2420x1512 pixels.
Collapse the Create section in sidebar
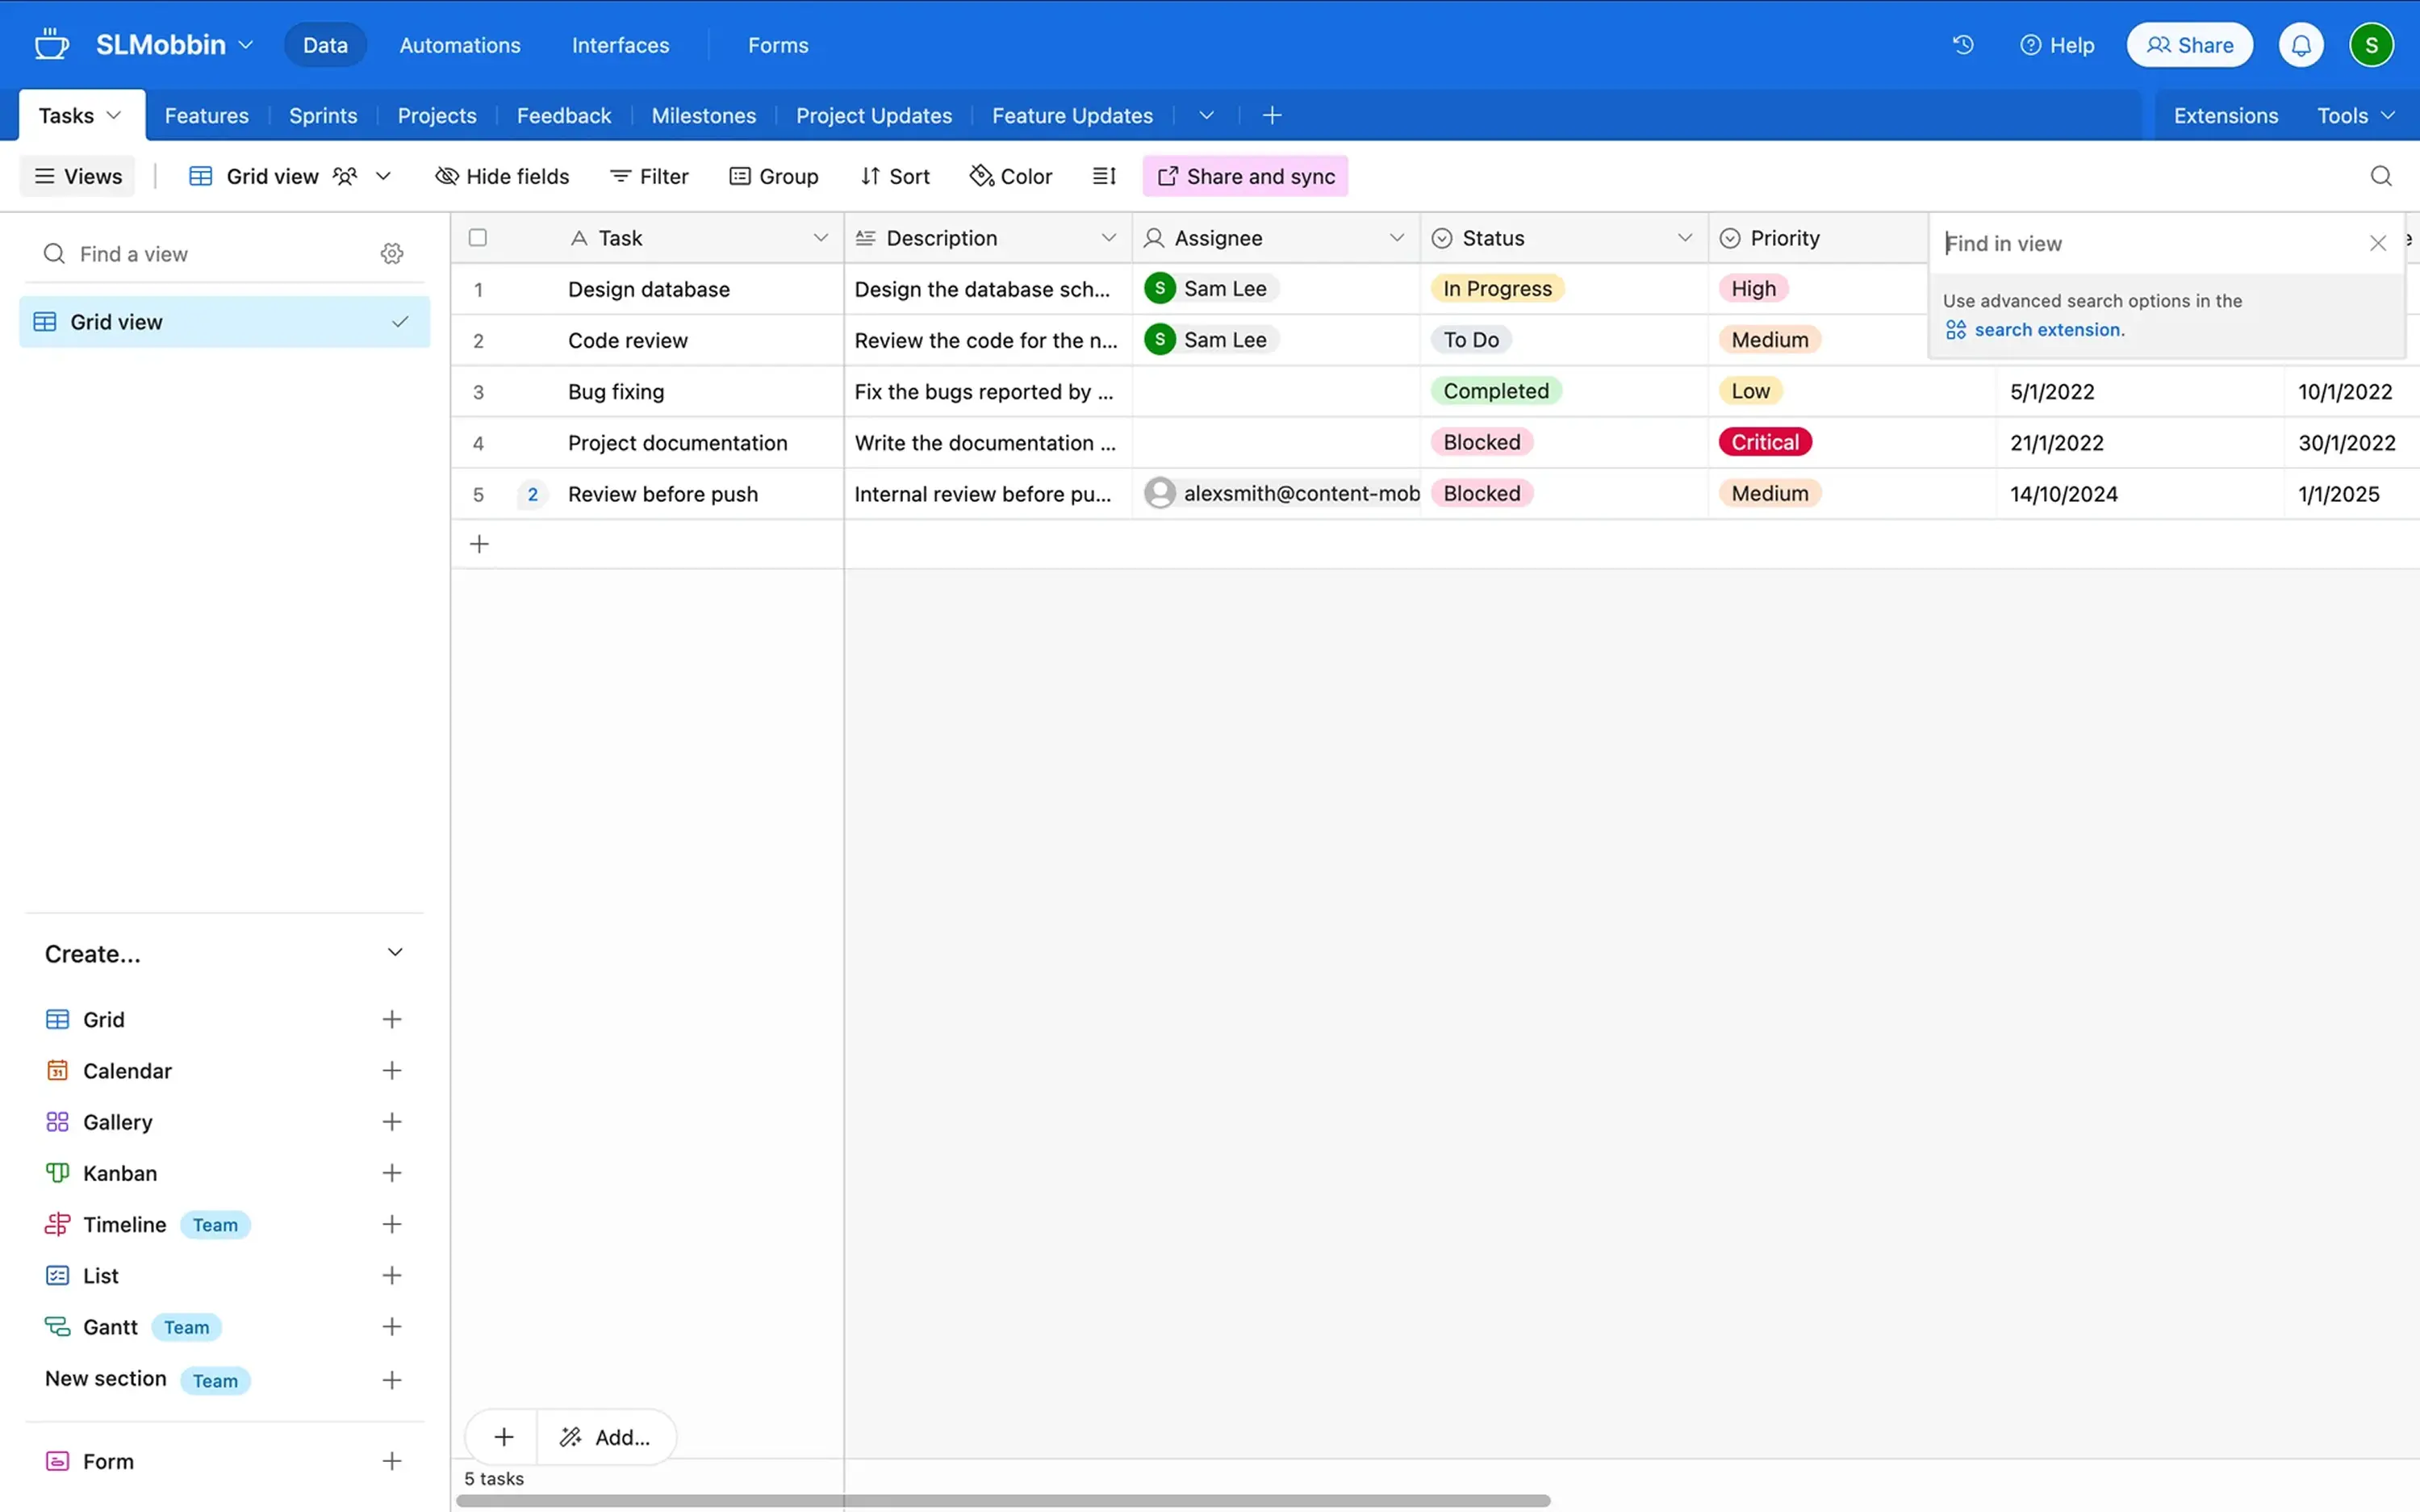(x=395, y=952)
